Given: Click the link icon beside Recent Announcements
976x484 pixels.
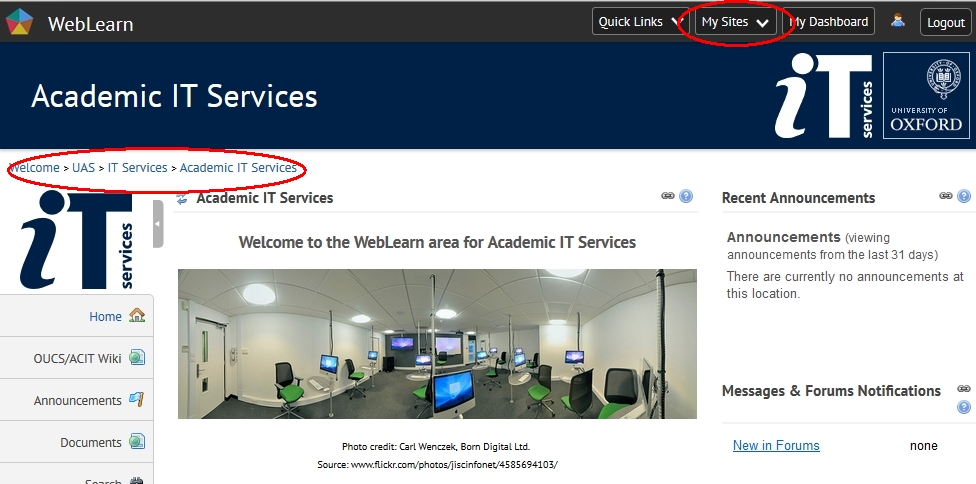Looking at the screenshot, I should (x=946, y=197).
